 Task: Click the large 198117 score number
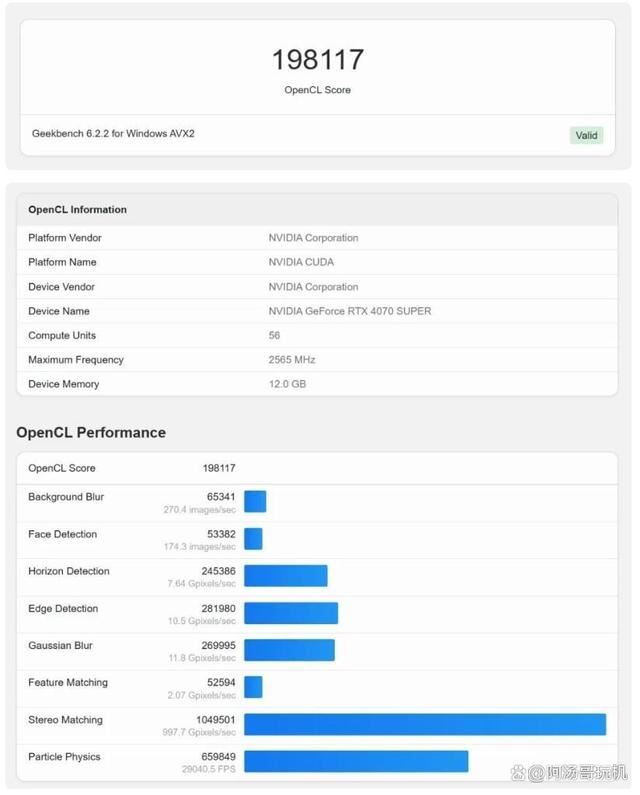[x=317, y=60]
